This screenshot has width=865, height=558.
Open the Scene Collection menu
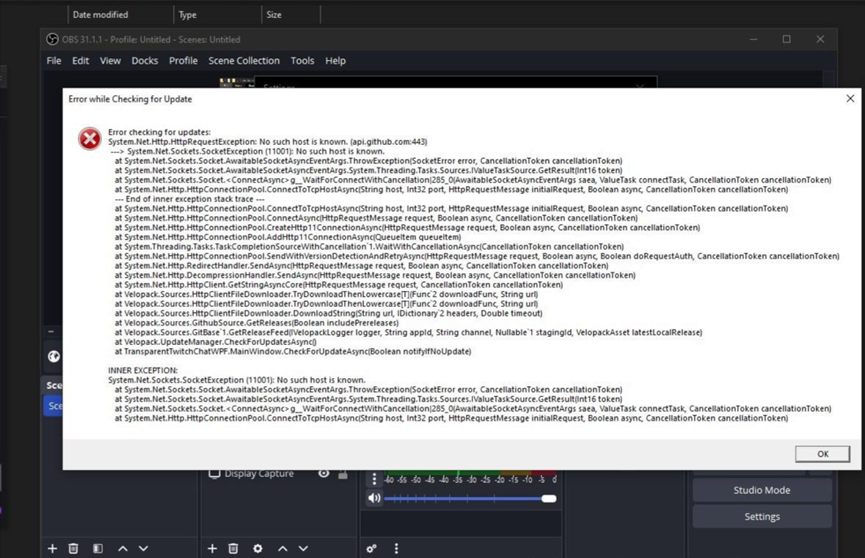coord(244,61)
